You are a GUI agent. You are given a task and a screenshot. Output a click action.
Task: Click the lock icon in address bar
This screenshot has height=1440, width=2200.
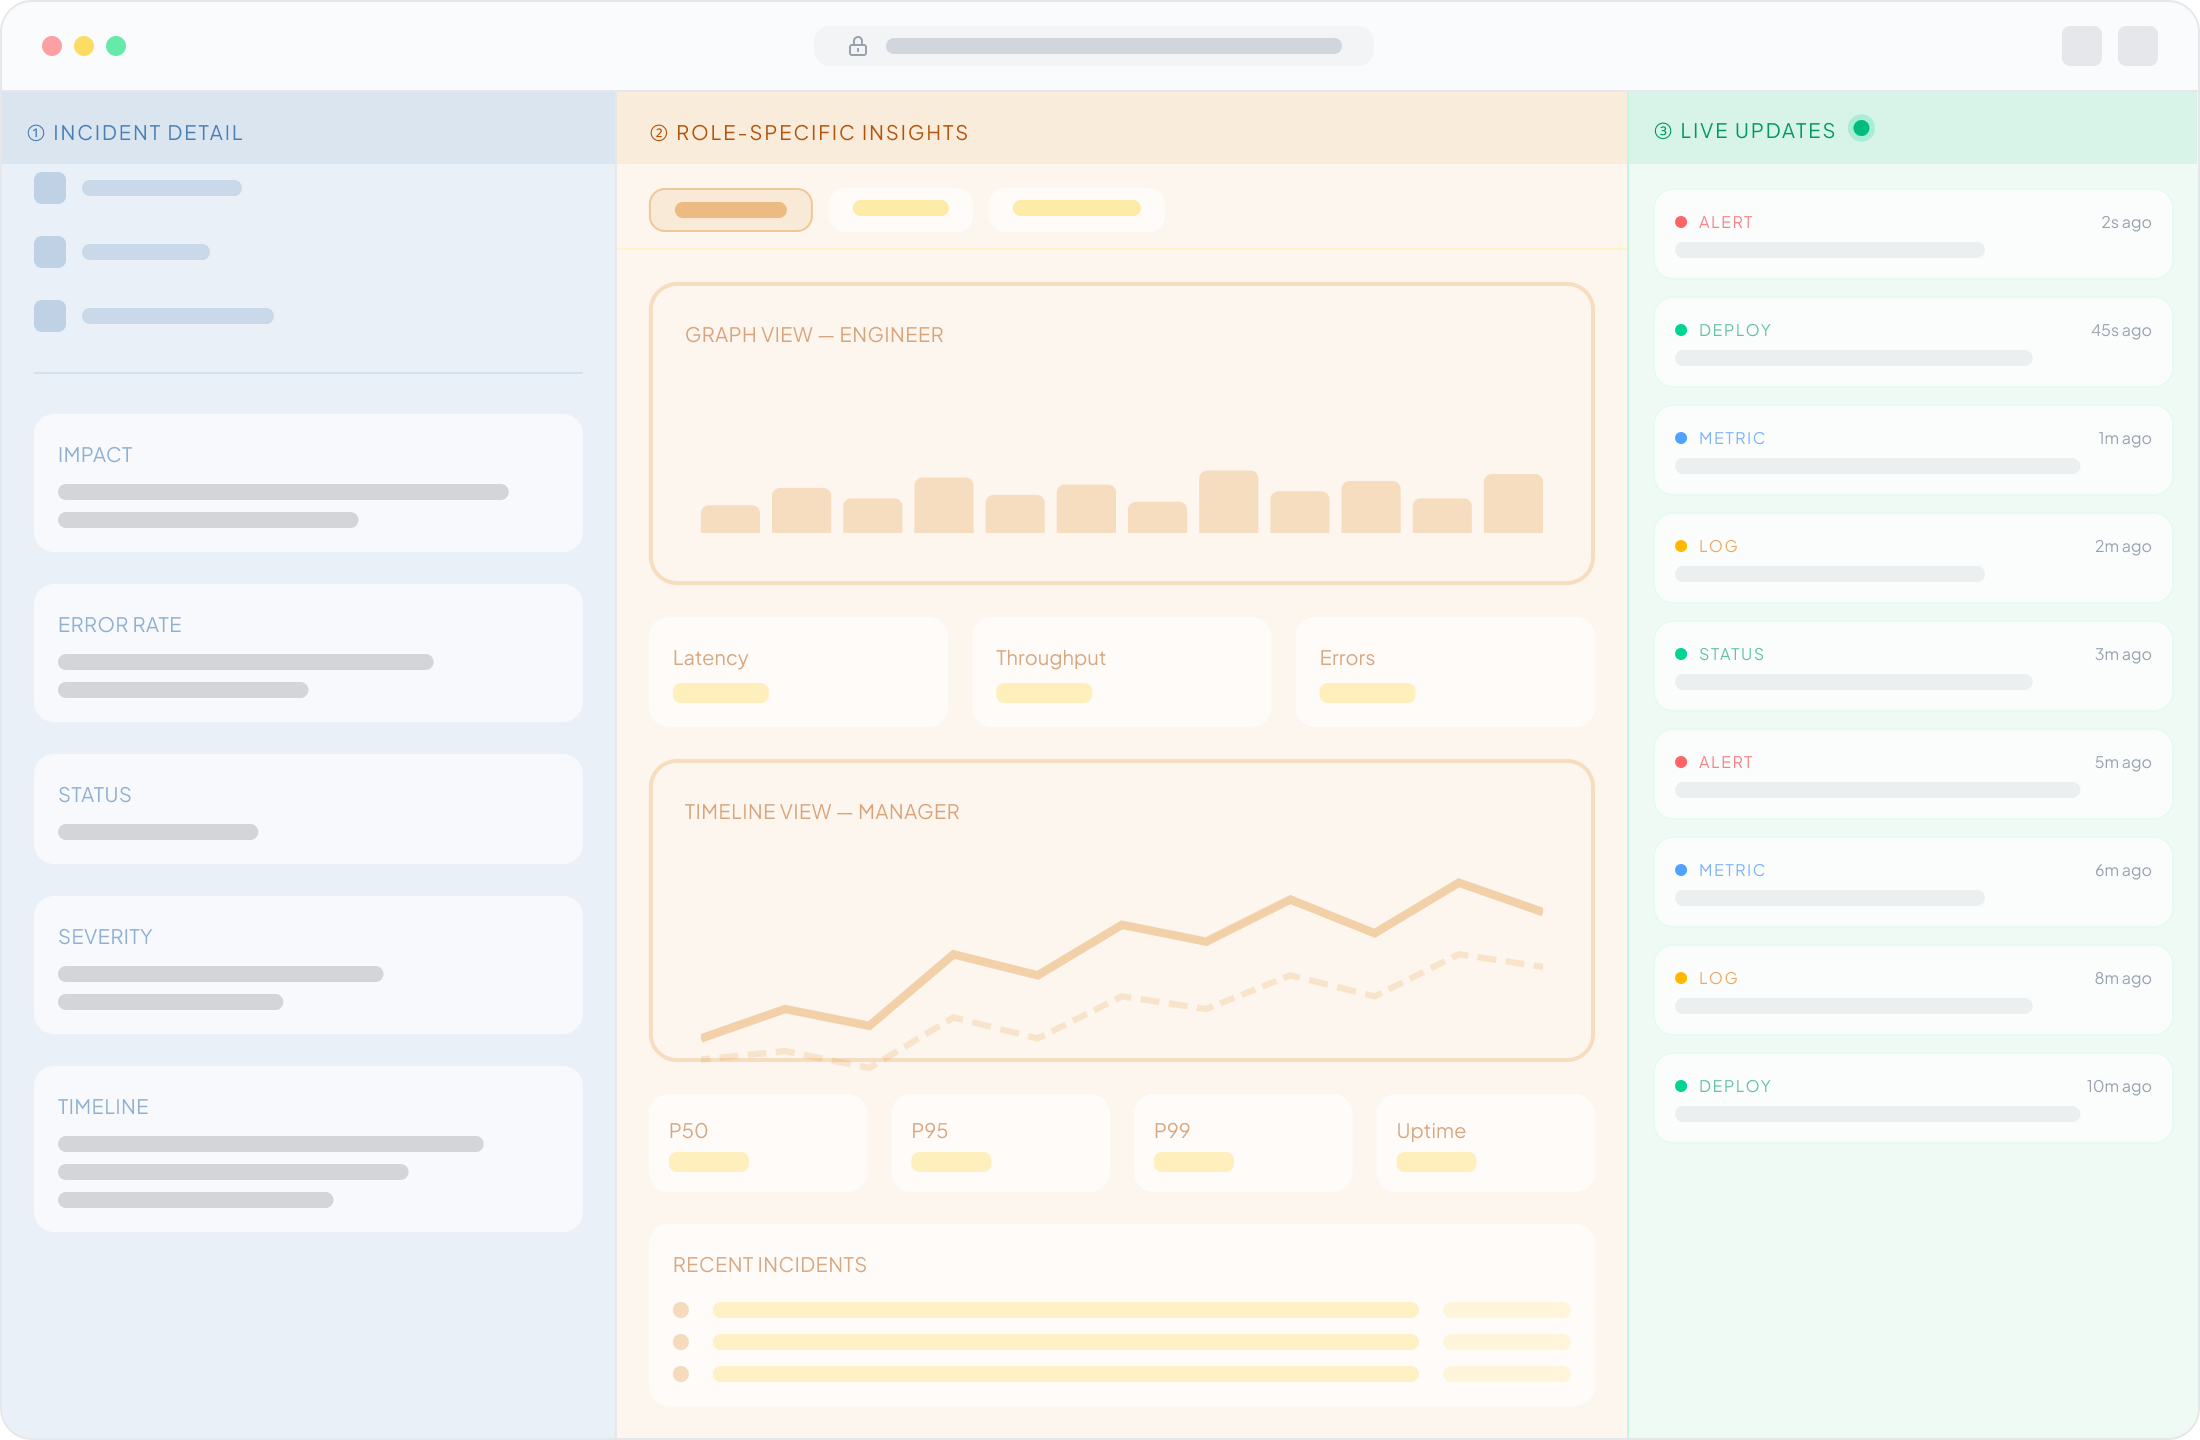(x=857, y=46)
